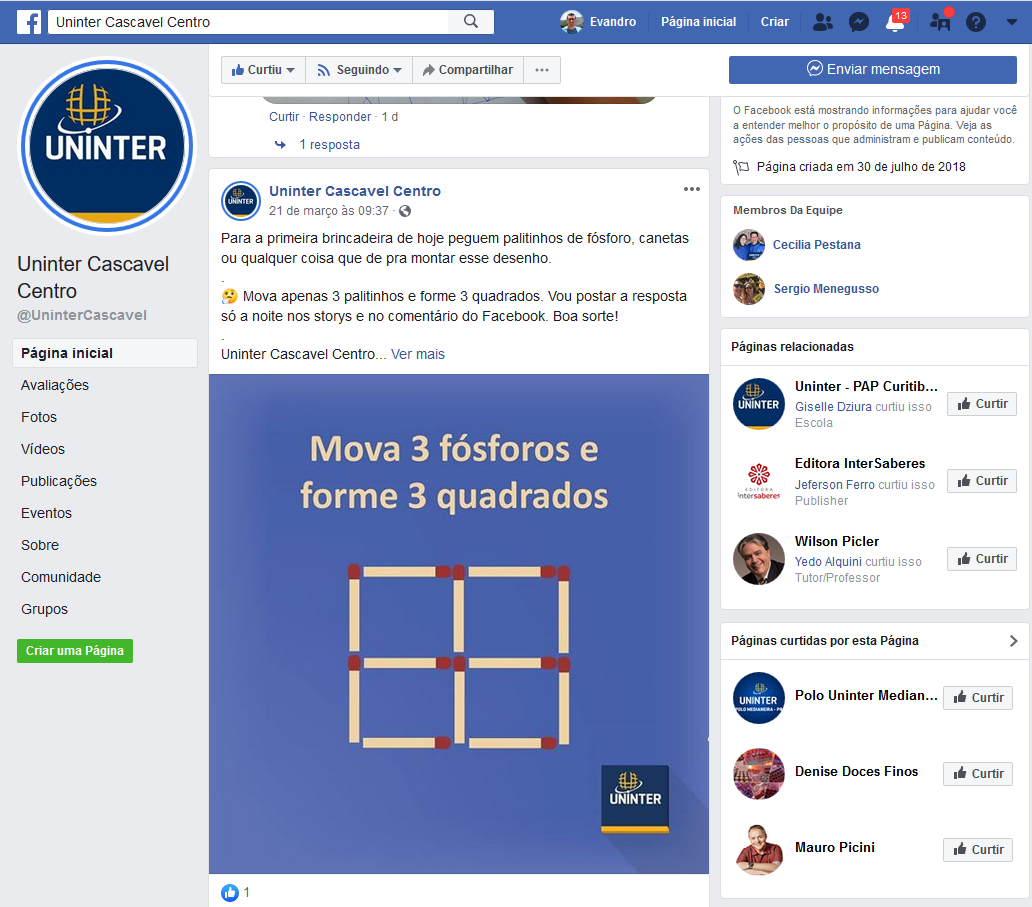Expand the account menu arrow in top bar
Image resolution: width=1032 pixels, height=907 pixels.
(1012, 22)
